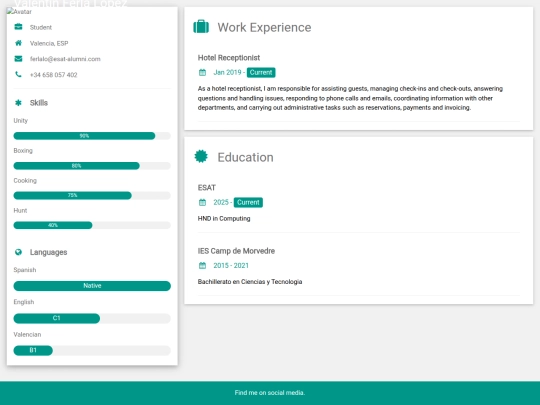Click the Unity 90% skill bar
This screenshot has width=540, height=405.
(x=92, y=136)
